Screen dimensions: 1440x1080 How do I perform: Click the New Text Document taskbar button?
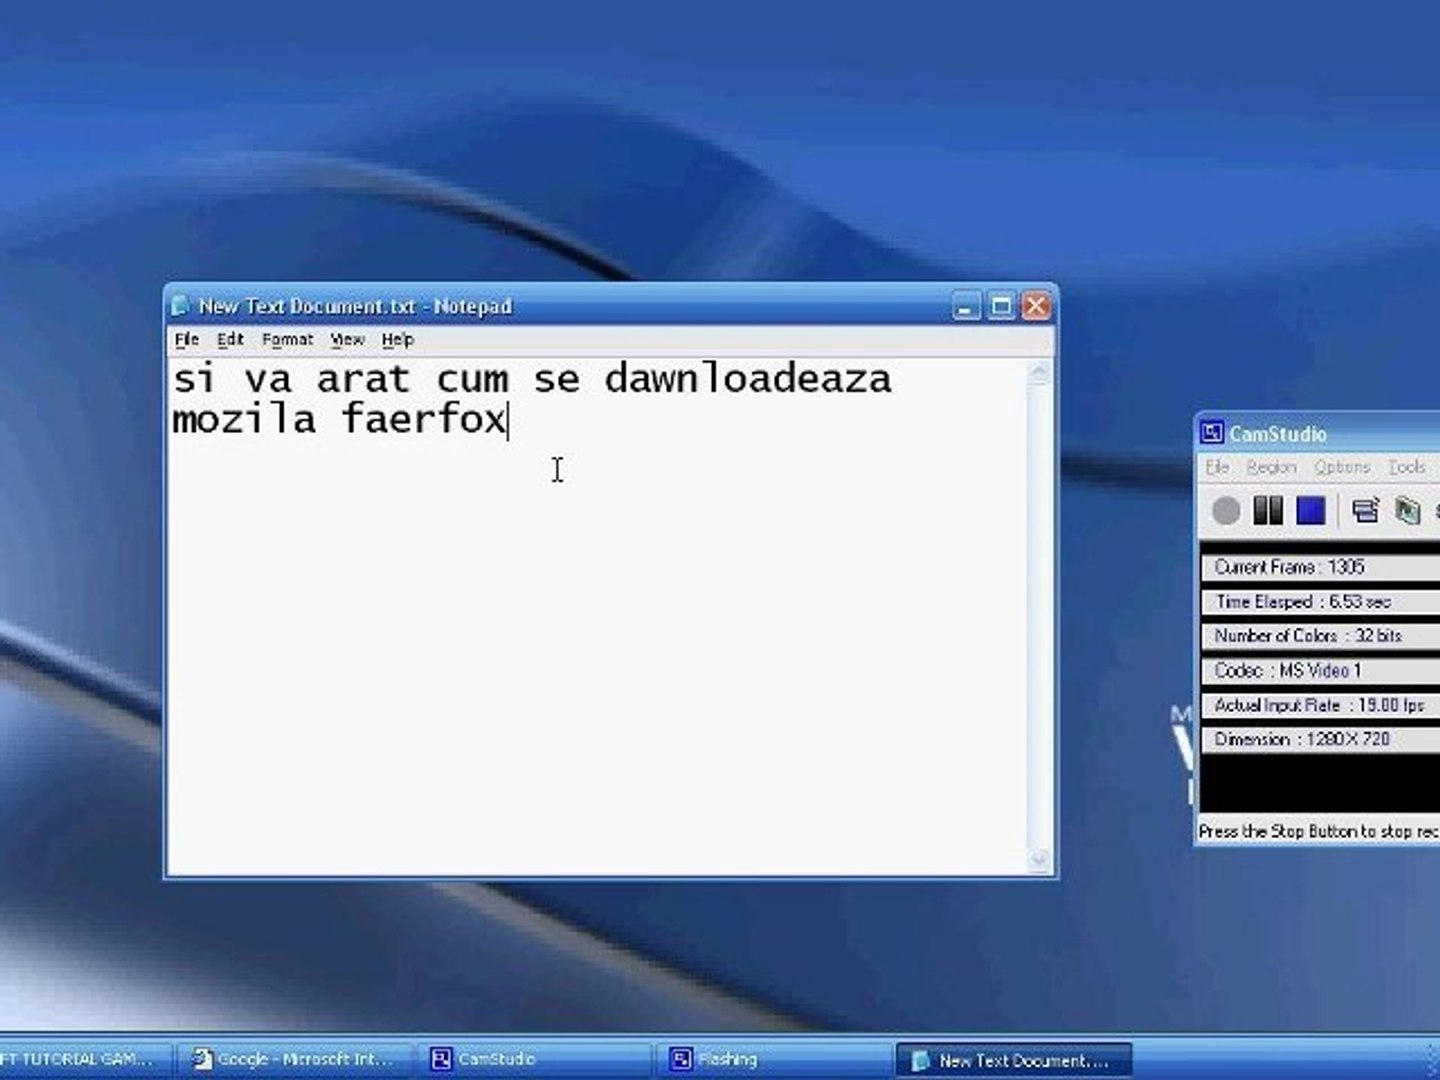click(1013, 1060)
